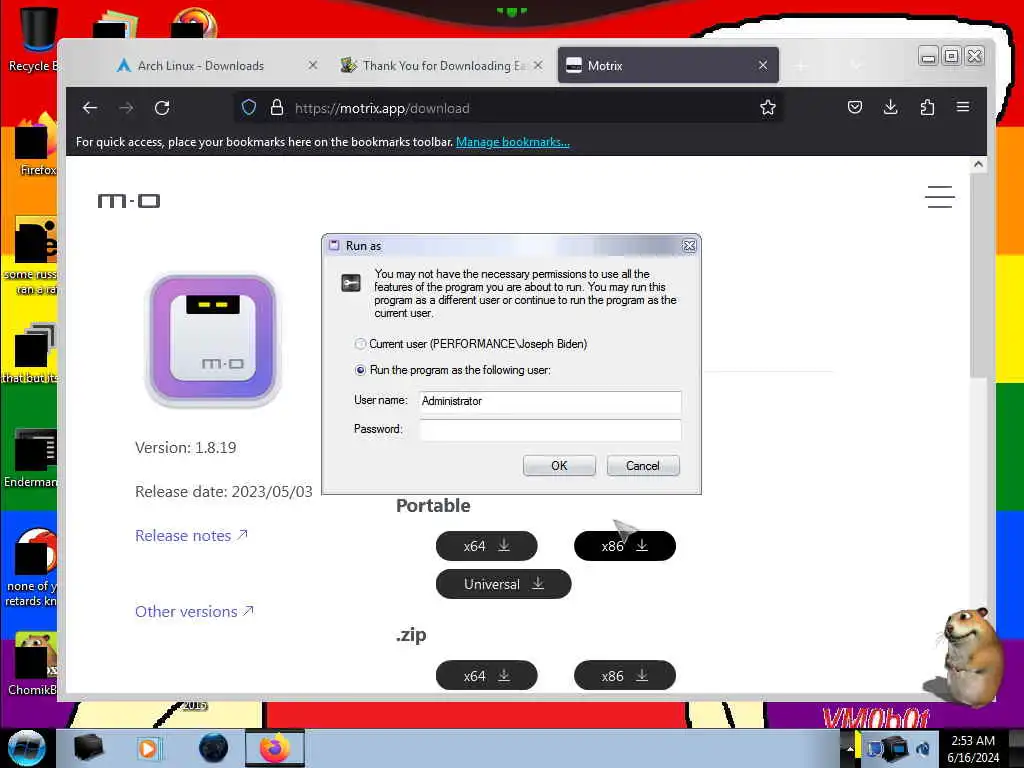Viewport: 1024px width, 768px height.
Task: Cancel the Run as dialog
Action: (x=643, y=466)
